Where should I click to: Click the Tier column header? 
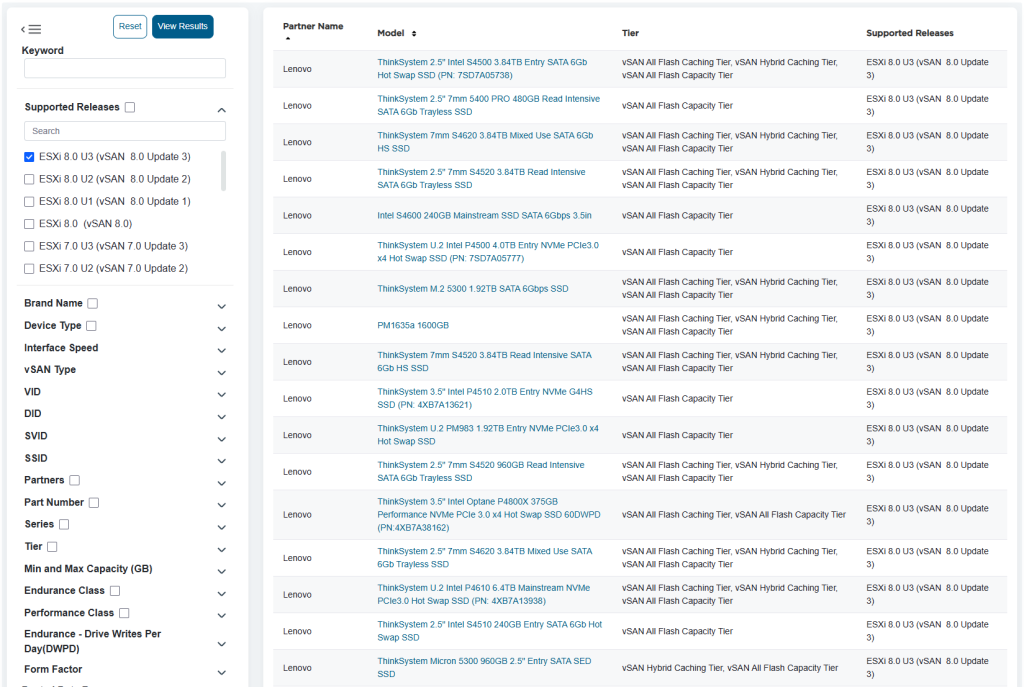[630, 33]
